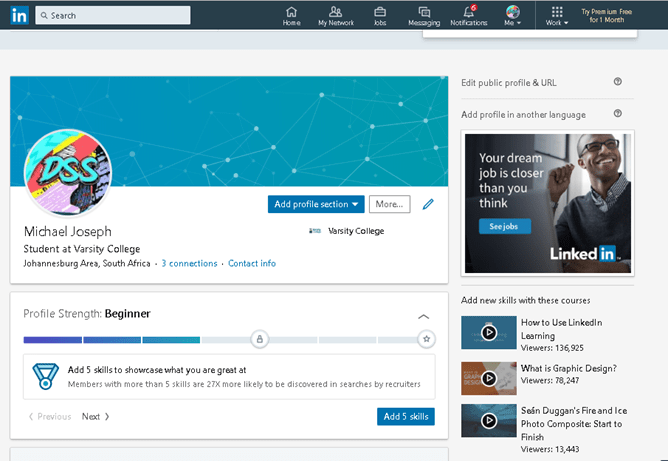The height and width of the screenshot is (461, 668).
Task: Click Johannesburg Area, South Africa location text
Action: tap(87, 263)
